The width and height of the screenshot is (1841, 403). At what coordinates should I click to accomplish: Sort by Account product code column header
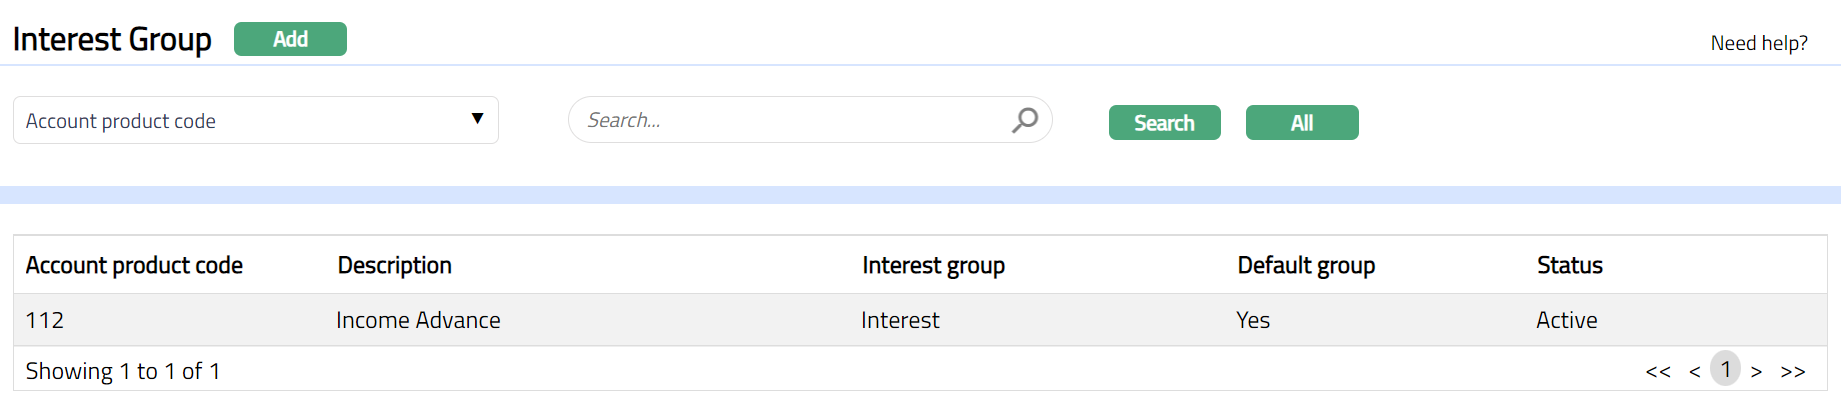134,265
